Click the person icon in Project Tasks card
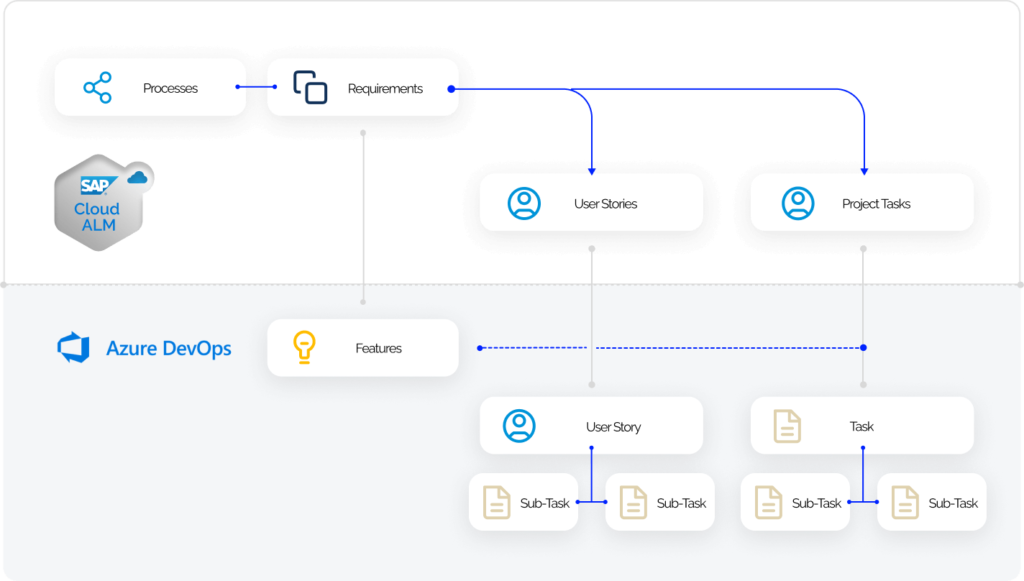1024x581 pixels. click(797, 203)
